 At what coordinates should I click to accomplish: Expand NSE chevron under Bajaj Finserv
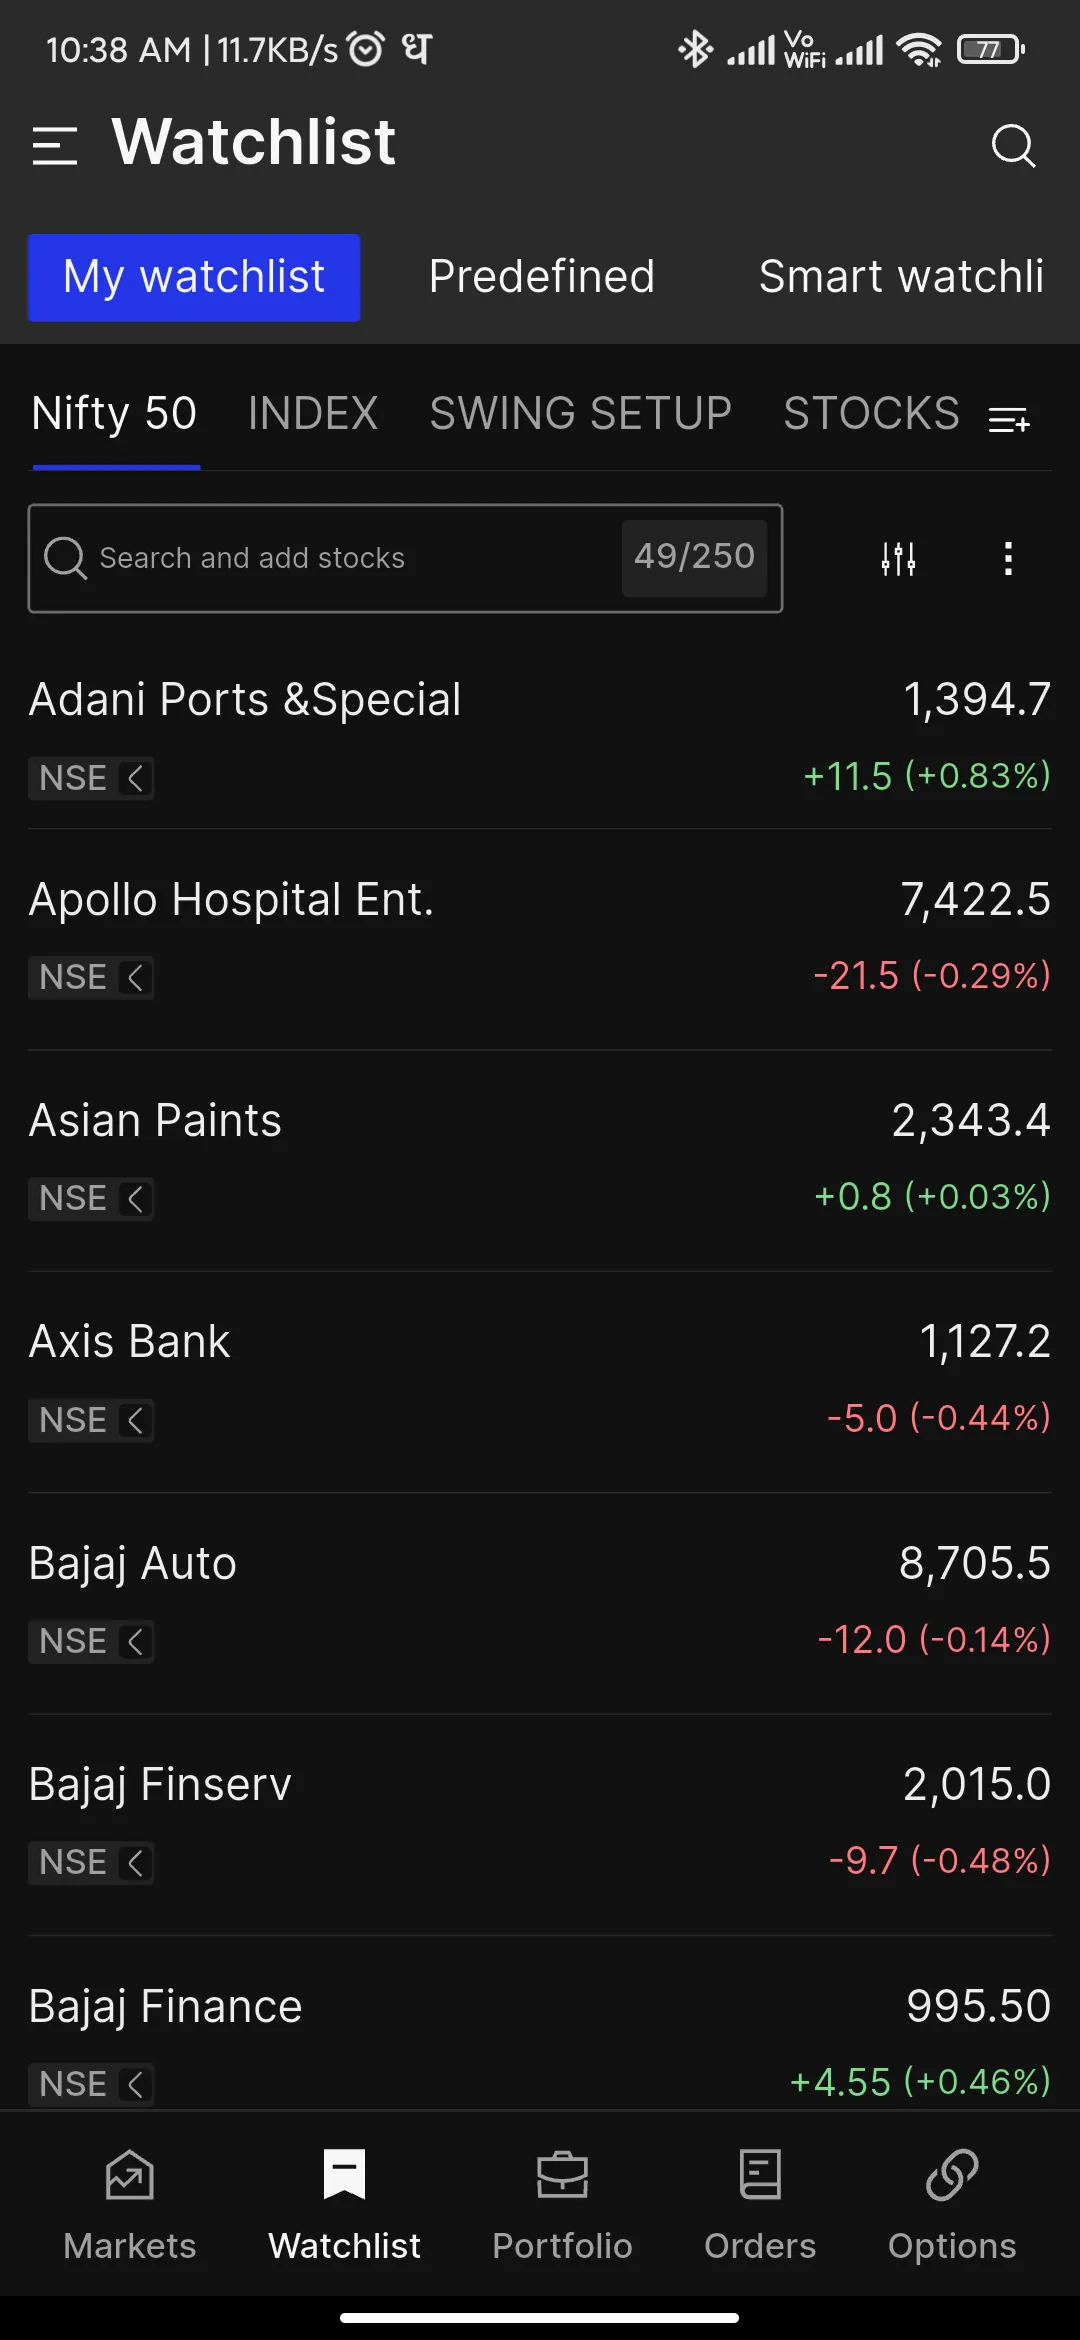pos(135,1862)
